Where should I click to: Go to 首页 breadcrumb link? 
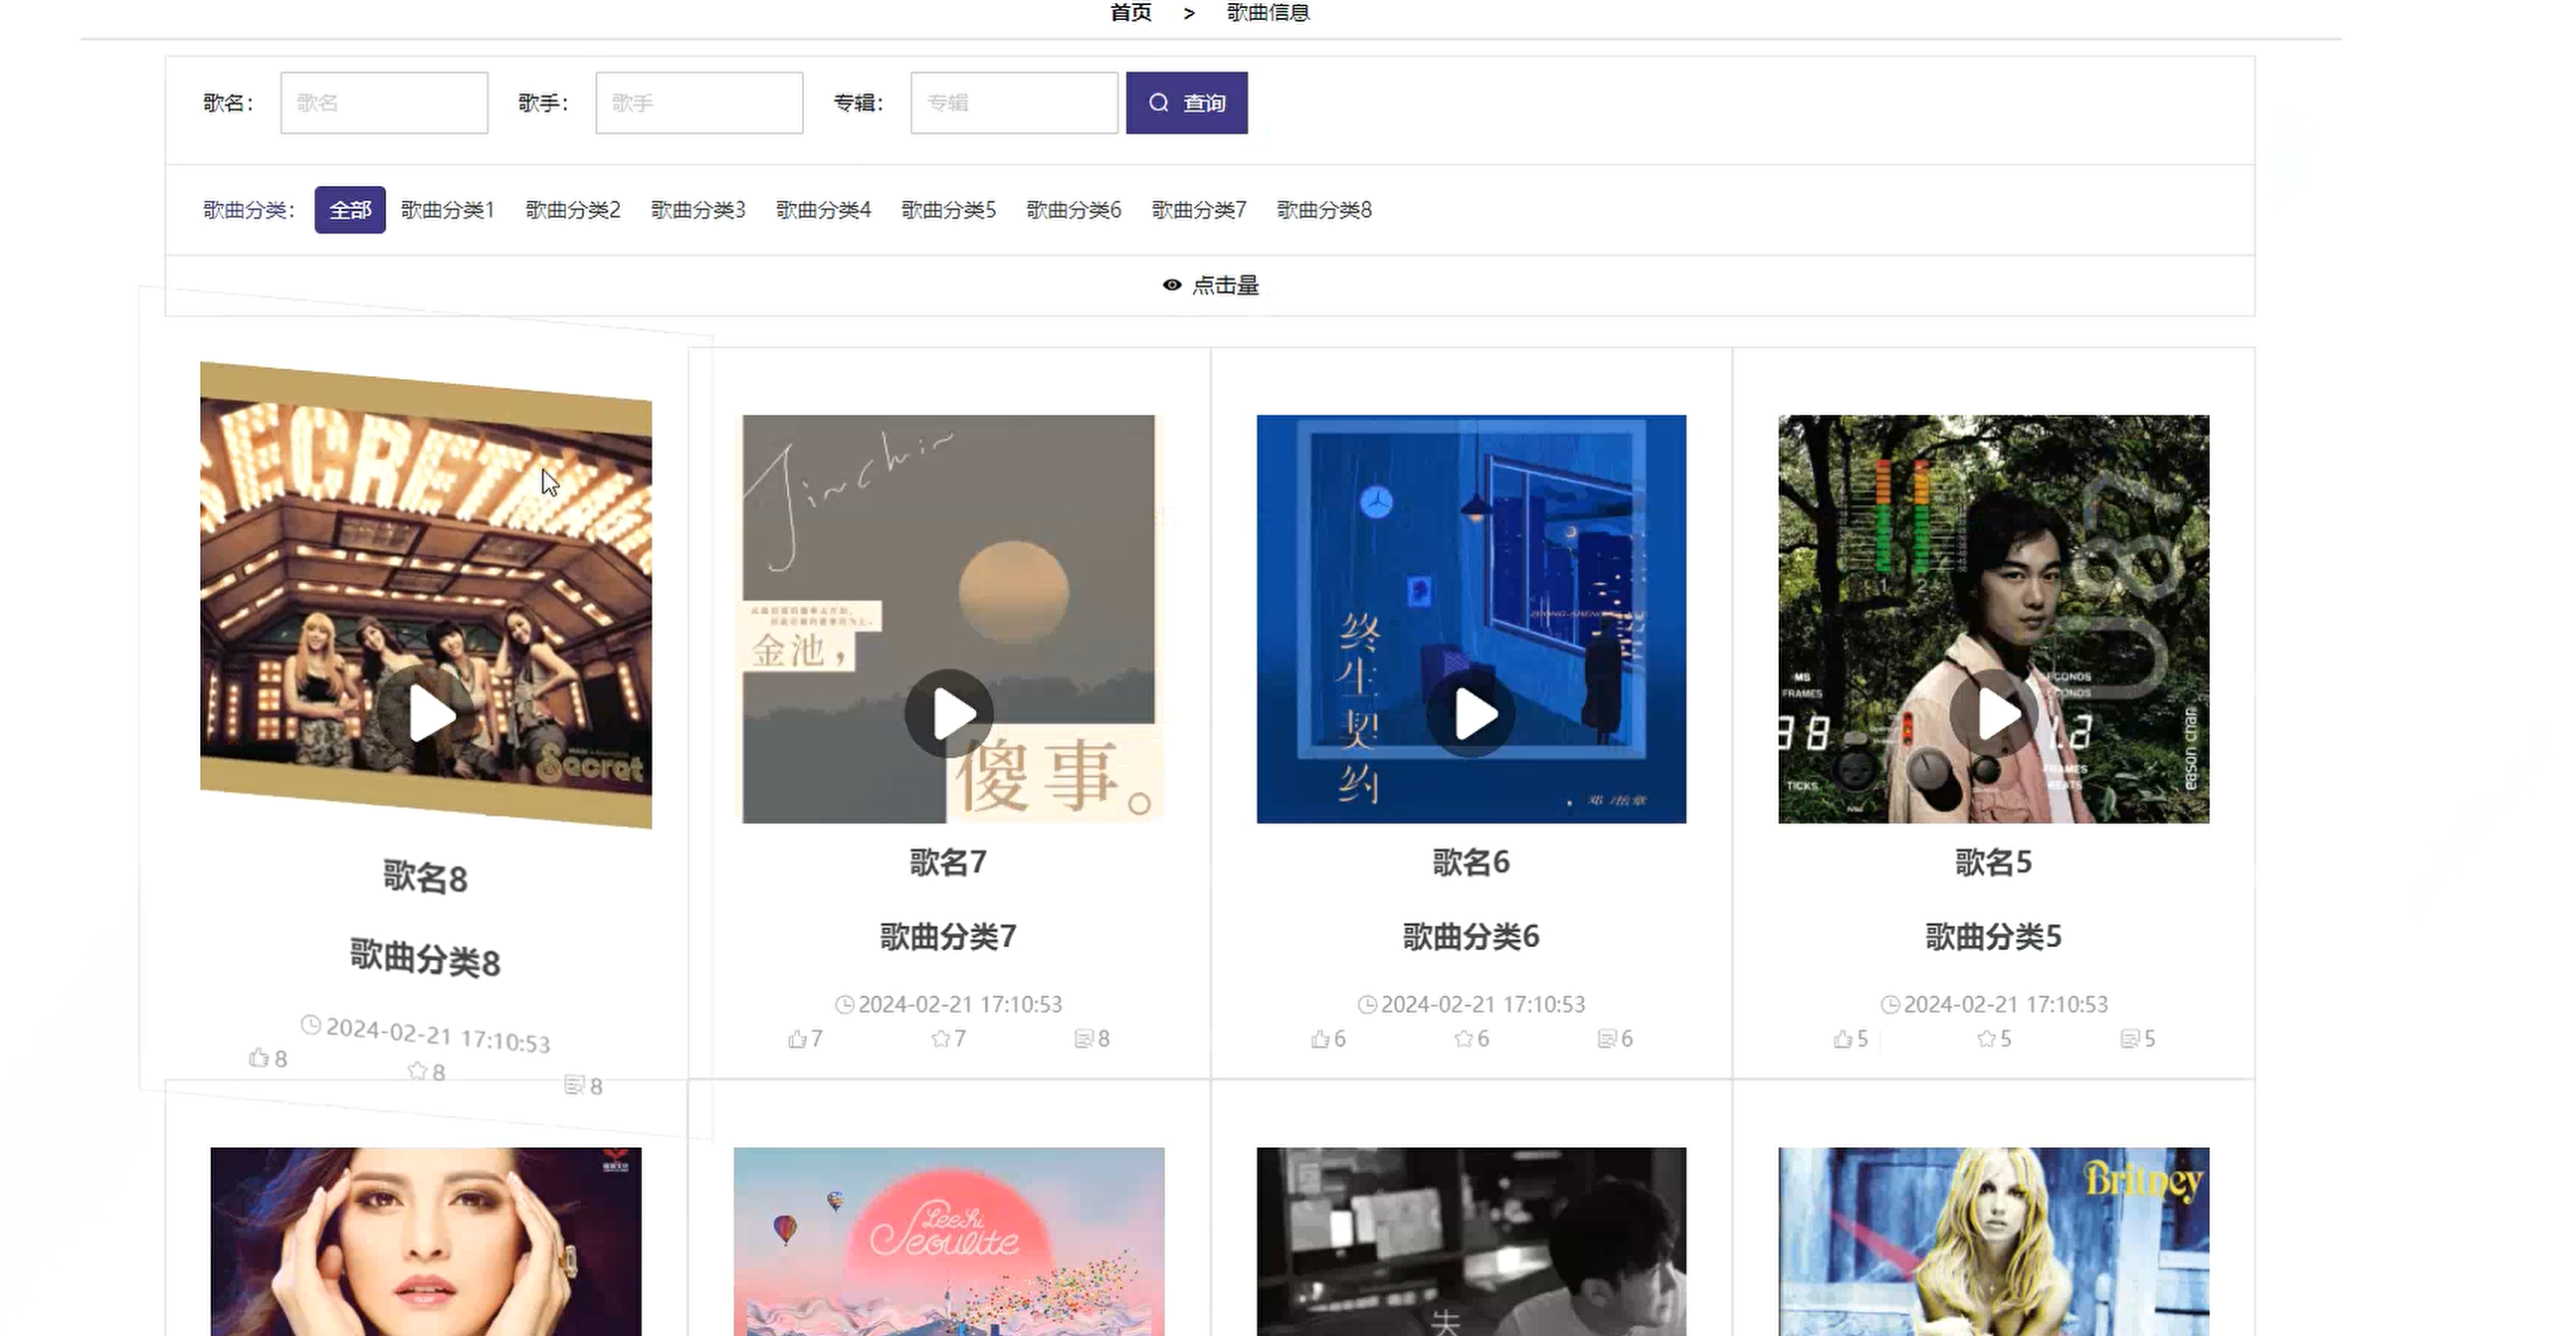1131,12
